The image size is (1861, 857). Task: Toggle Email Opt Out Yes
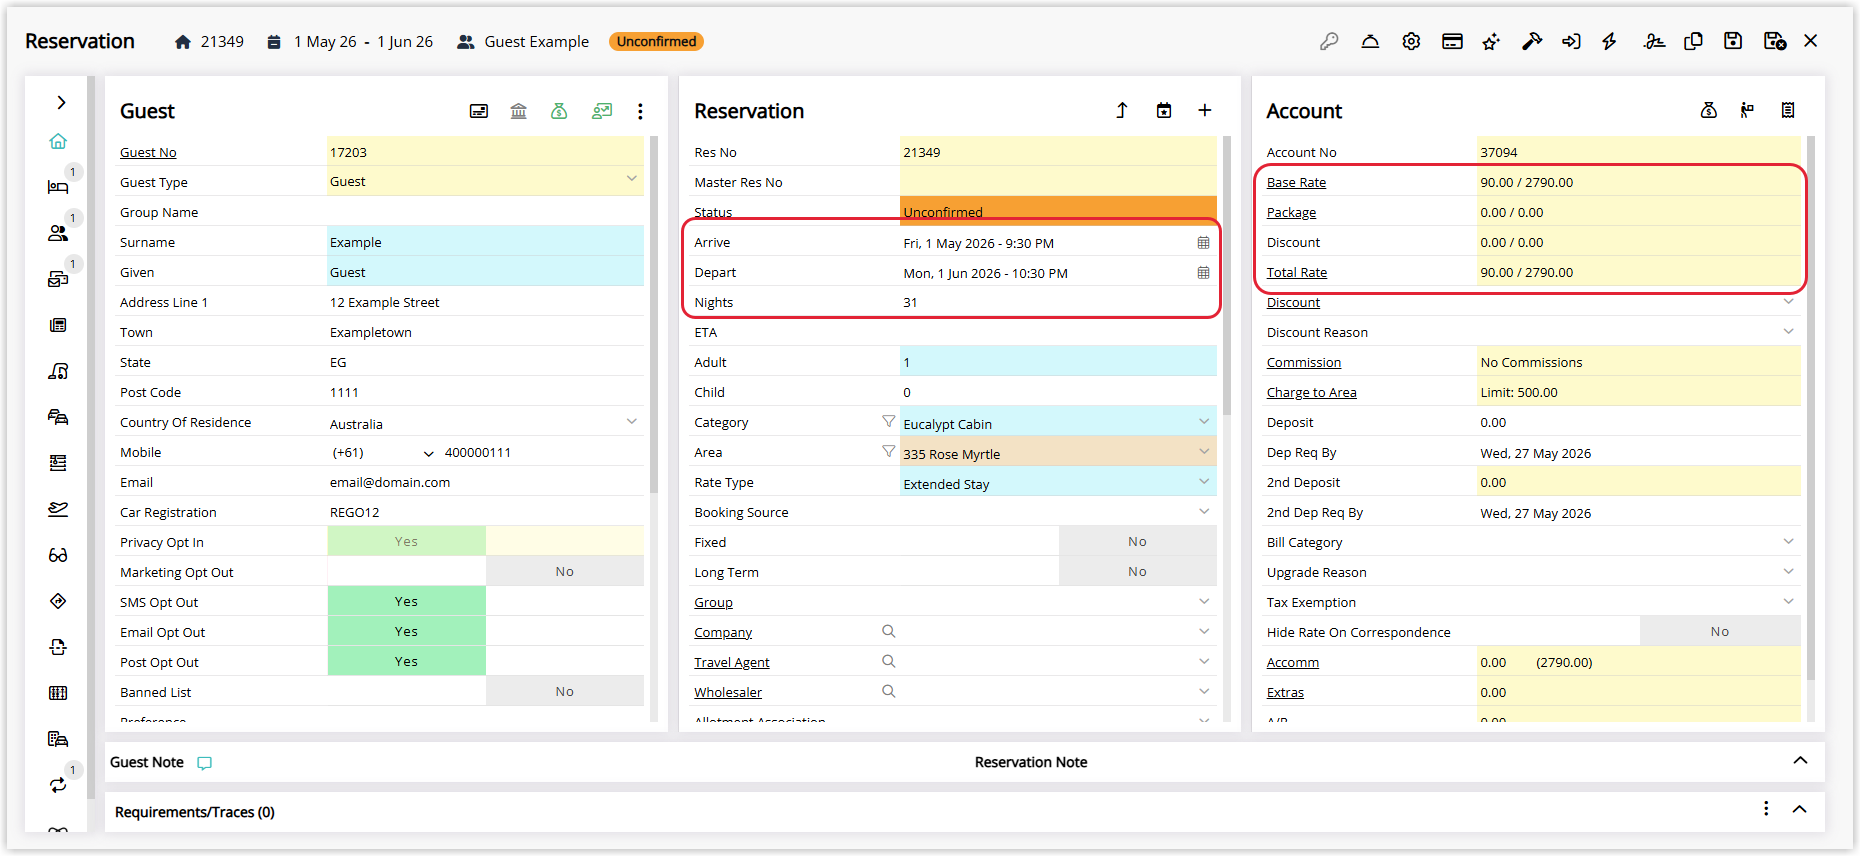[406, 631]
